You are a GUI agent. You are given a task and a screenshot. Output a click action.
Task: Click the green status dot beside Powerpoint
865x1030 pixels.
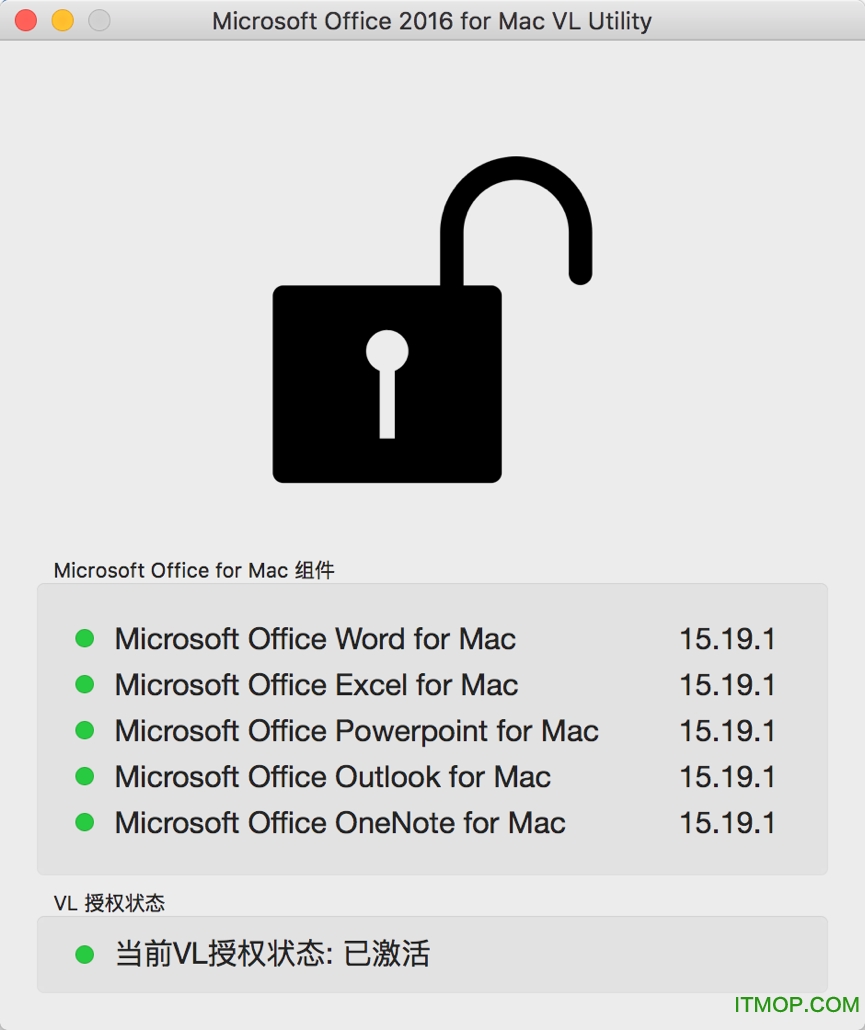coord(84,730)
